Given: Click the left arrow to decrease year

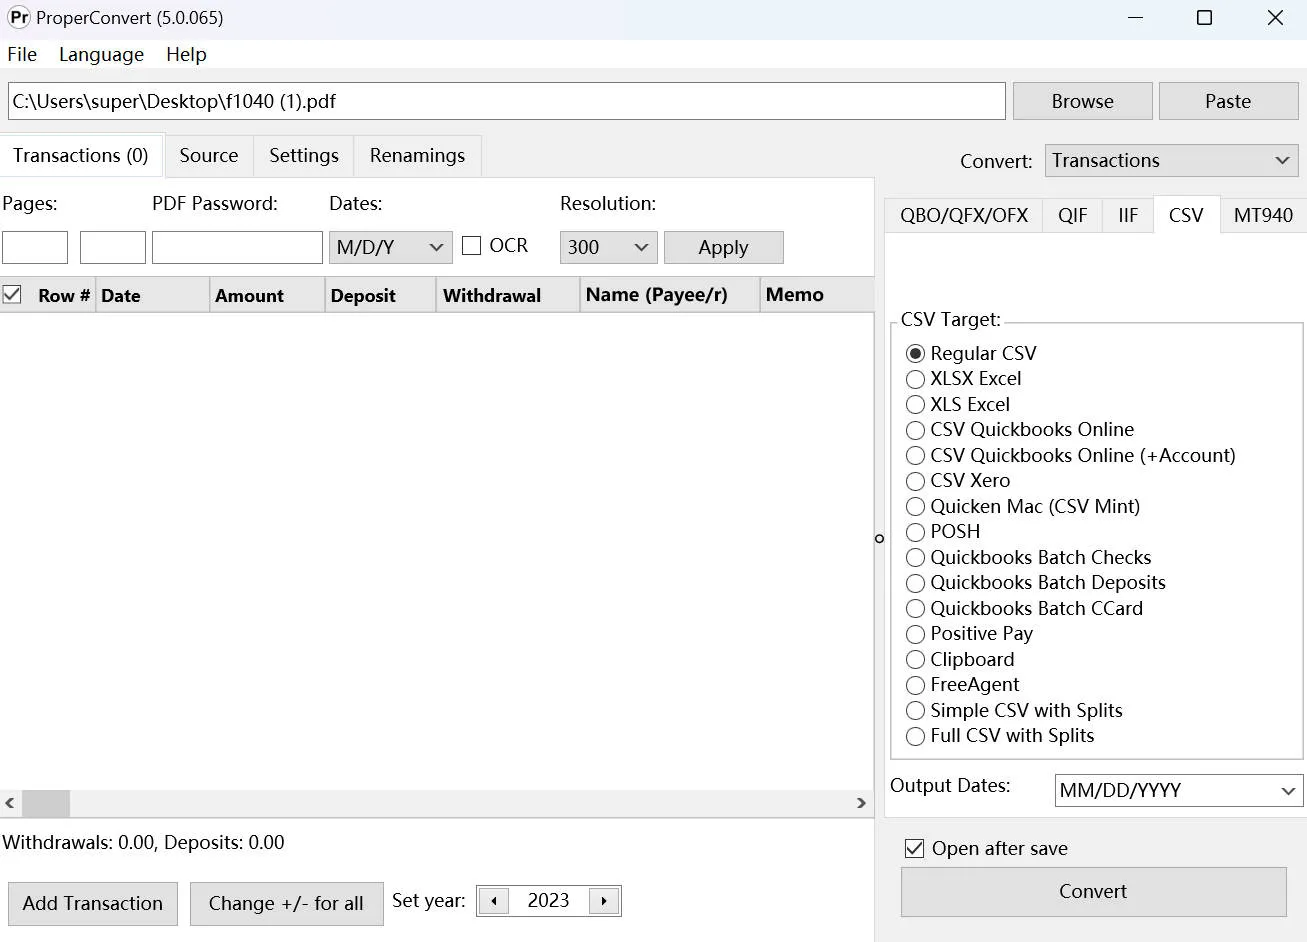Looking at the screenshot, I should coord(492,900).
